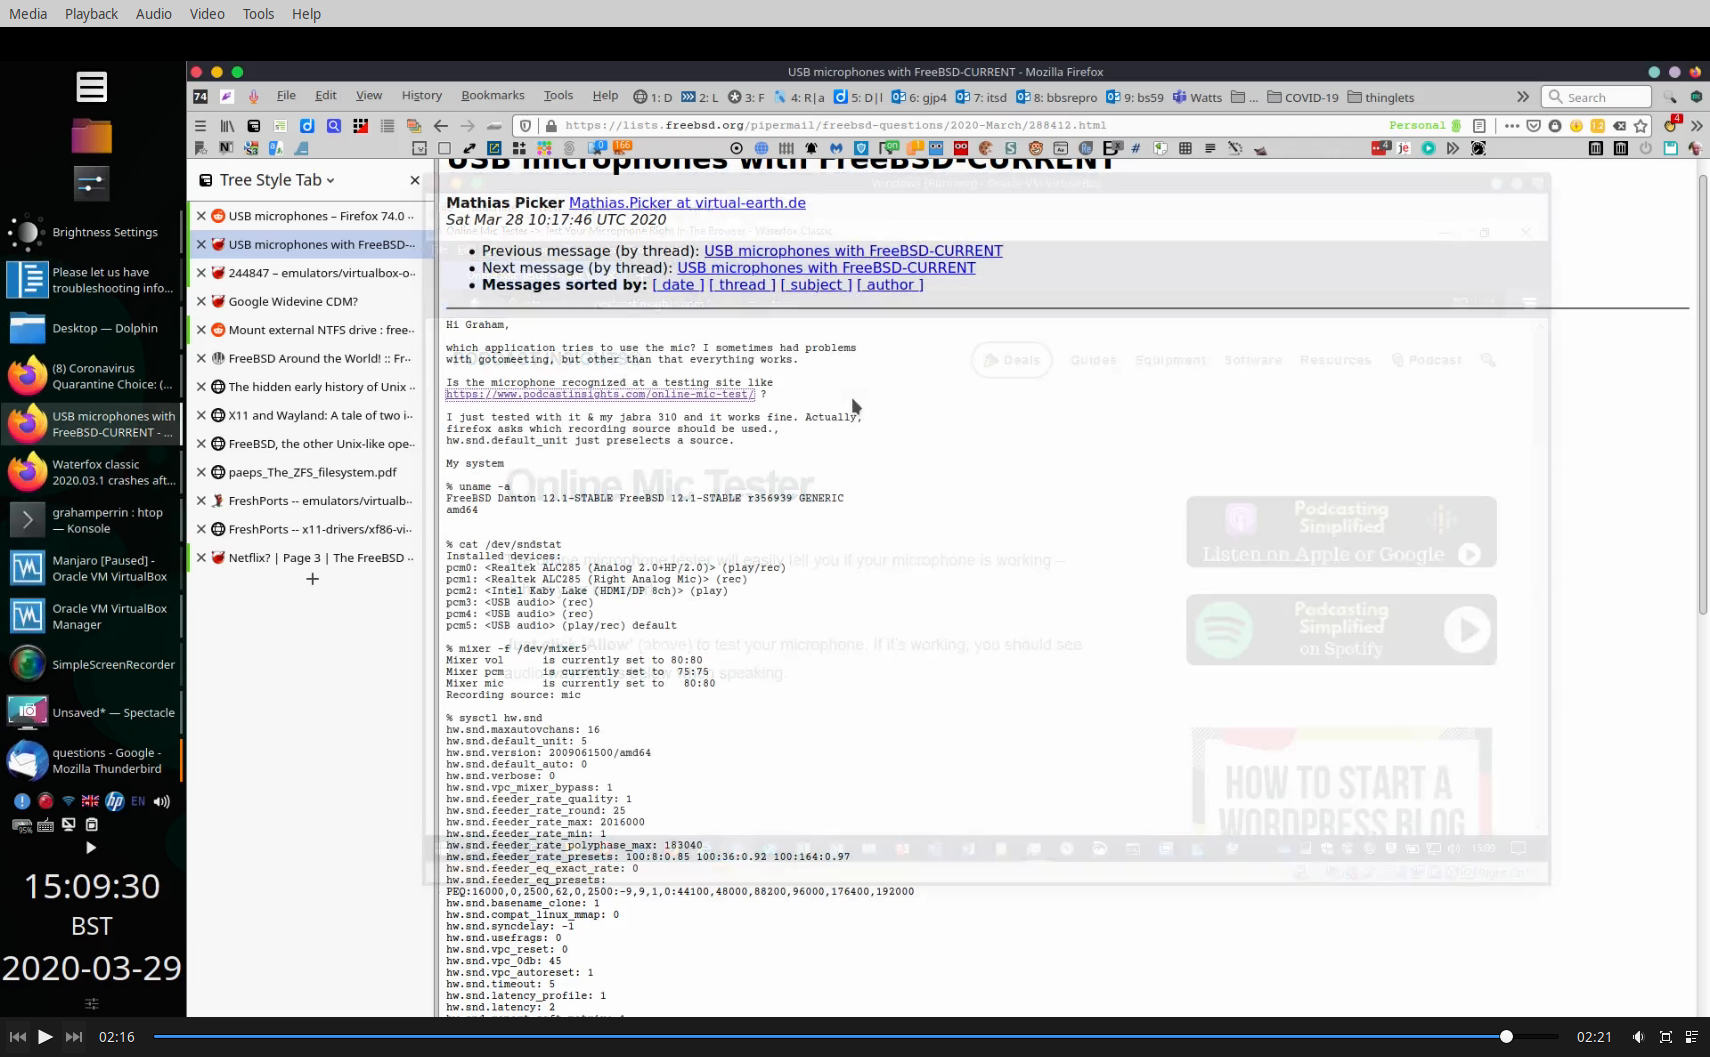Expand bookmarks toolbar overflow chevron

[x=1522, y=97]
